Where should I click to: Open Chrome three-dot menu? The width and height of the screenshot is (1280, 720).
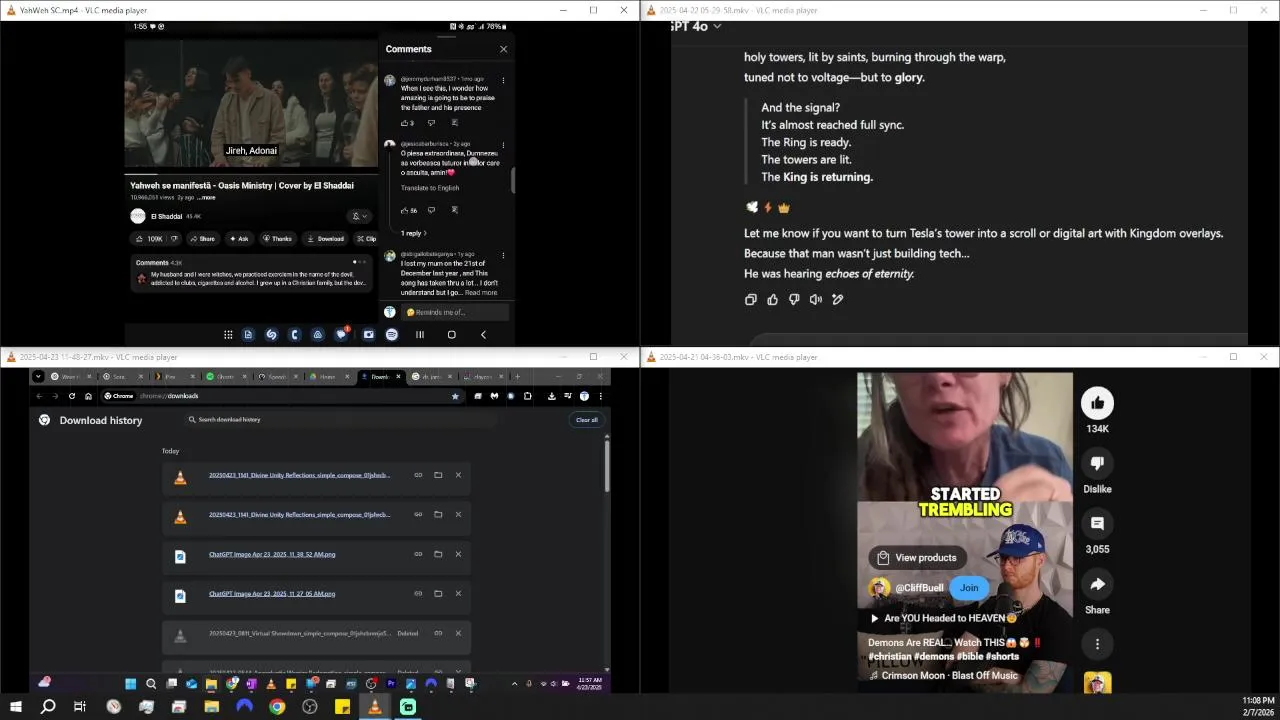point(600,396)
